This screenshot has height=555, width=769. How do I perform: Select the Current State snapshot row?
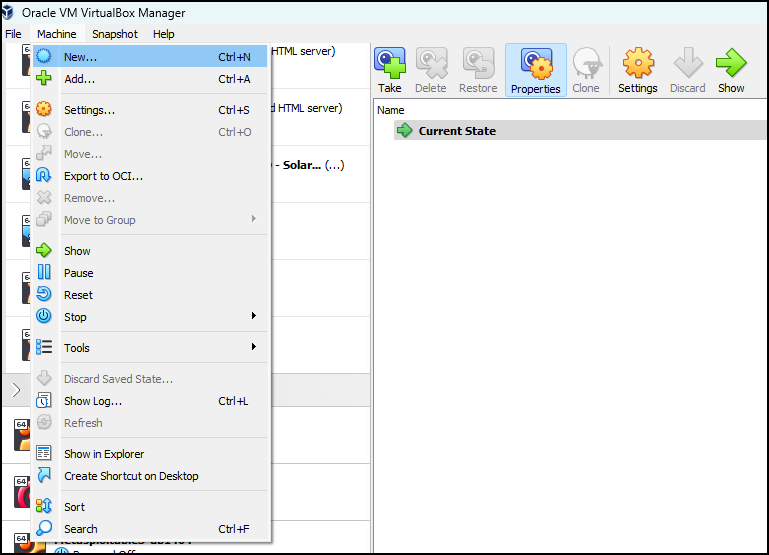[x=580, y=130]
